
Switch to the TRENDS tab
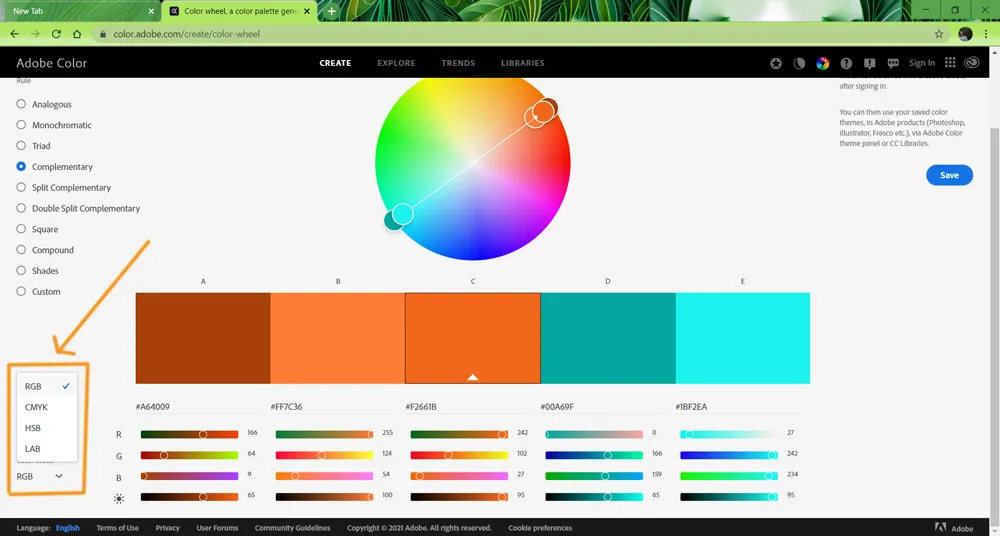(458, 63)
